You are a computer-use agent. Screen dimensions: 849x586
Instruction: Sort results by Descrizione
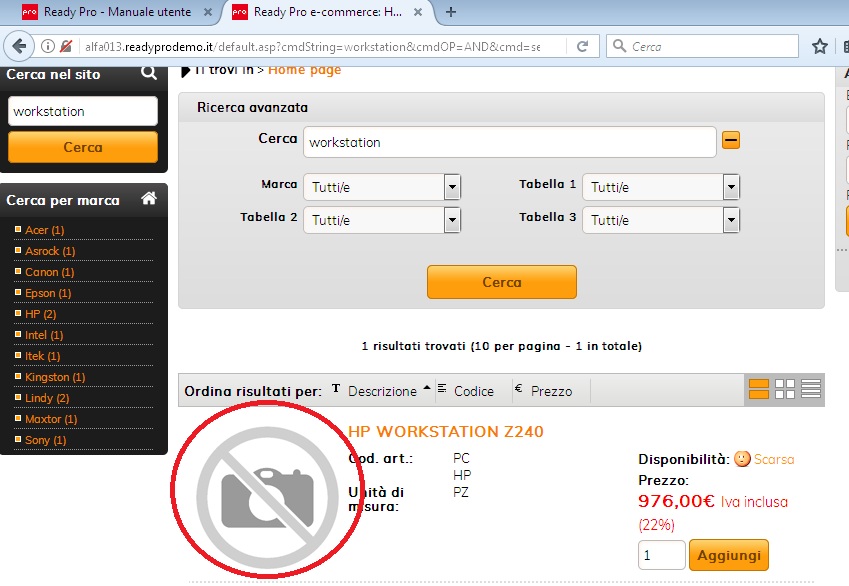point(382,391)
